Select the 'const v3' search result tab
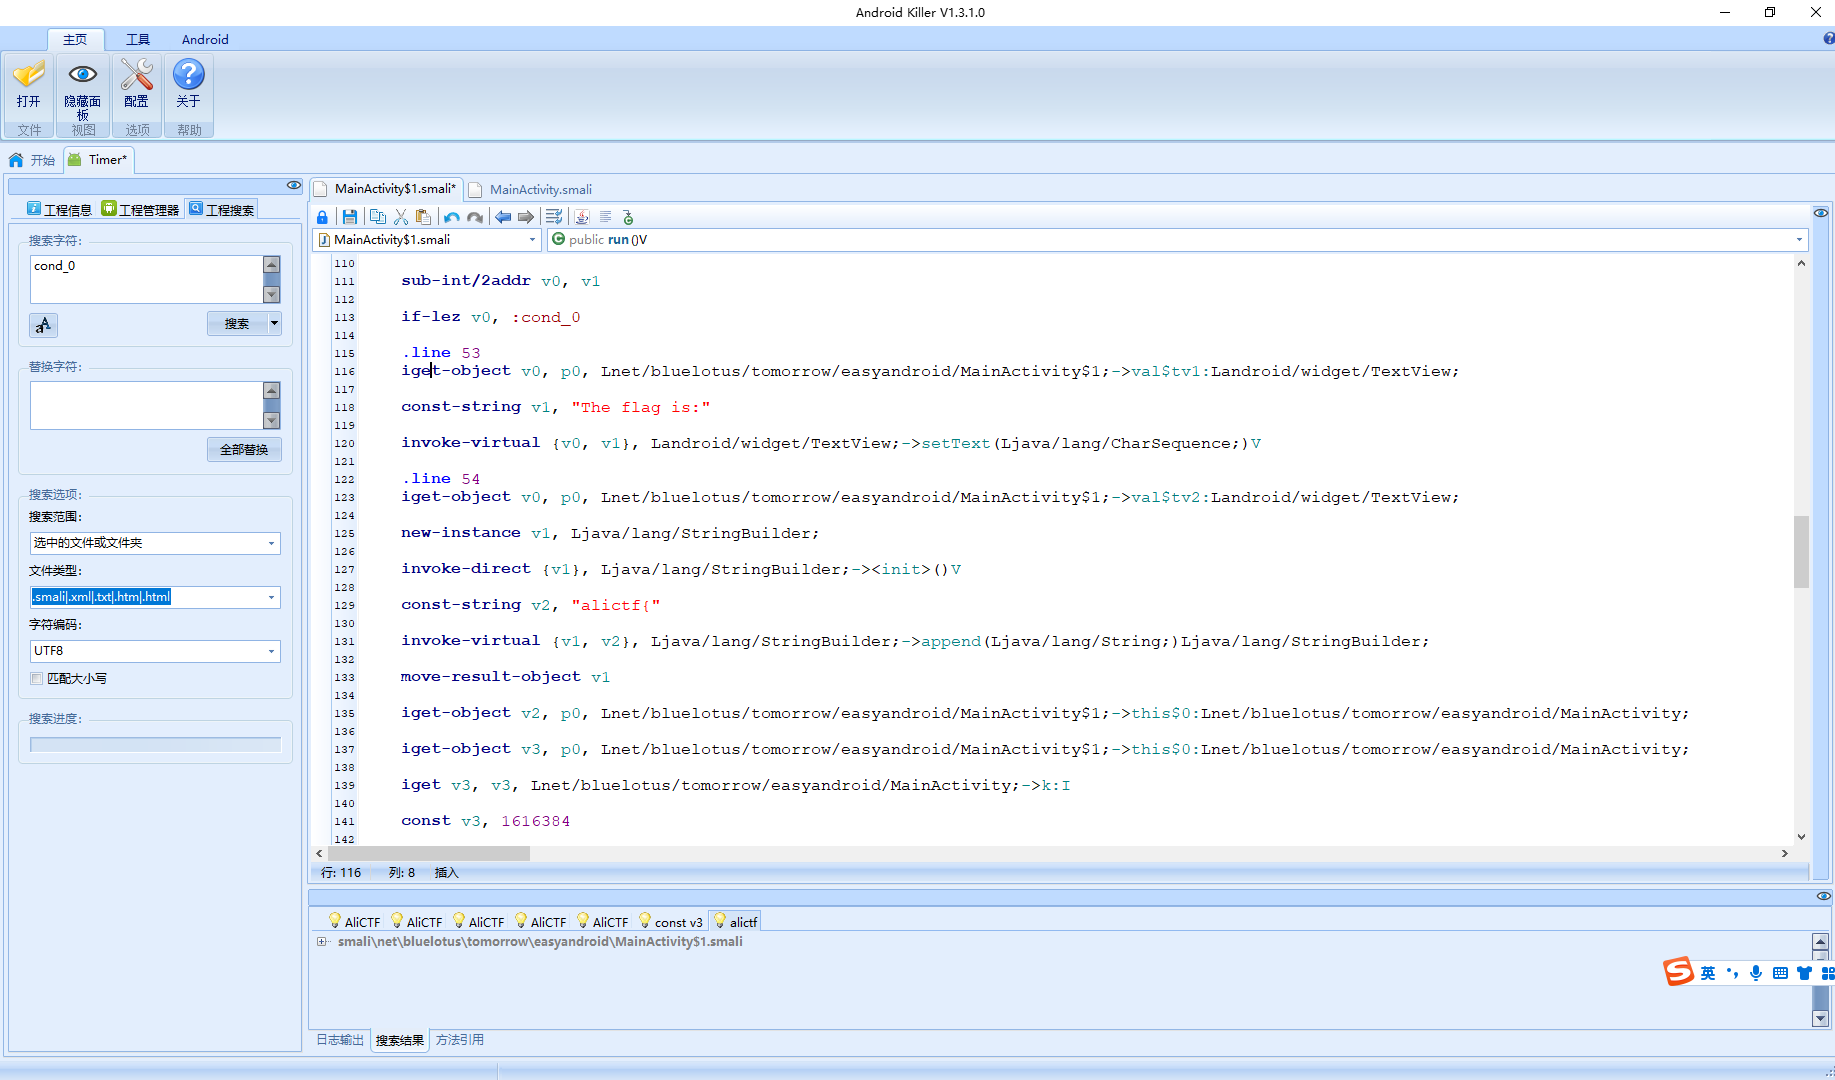The image size is (1835, 1080). tap(671, 922)
